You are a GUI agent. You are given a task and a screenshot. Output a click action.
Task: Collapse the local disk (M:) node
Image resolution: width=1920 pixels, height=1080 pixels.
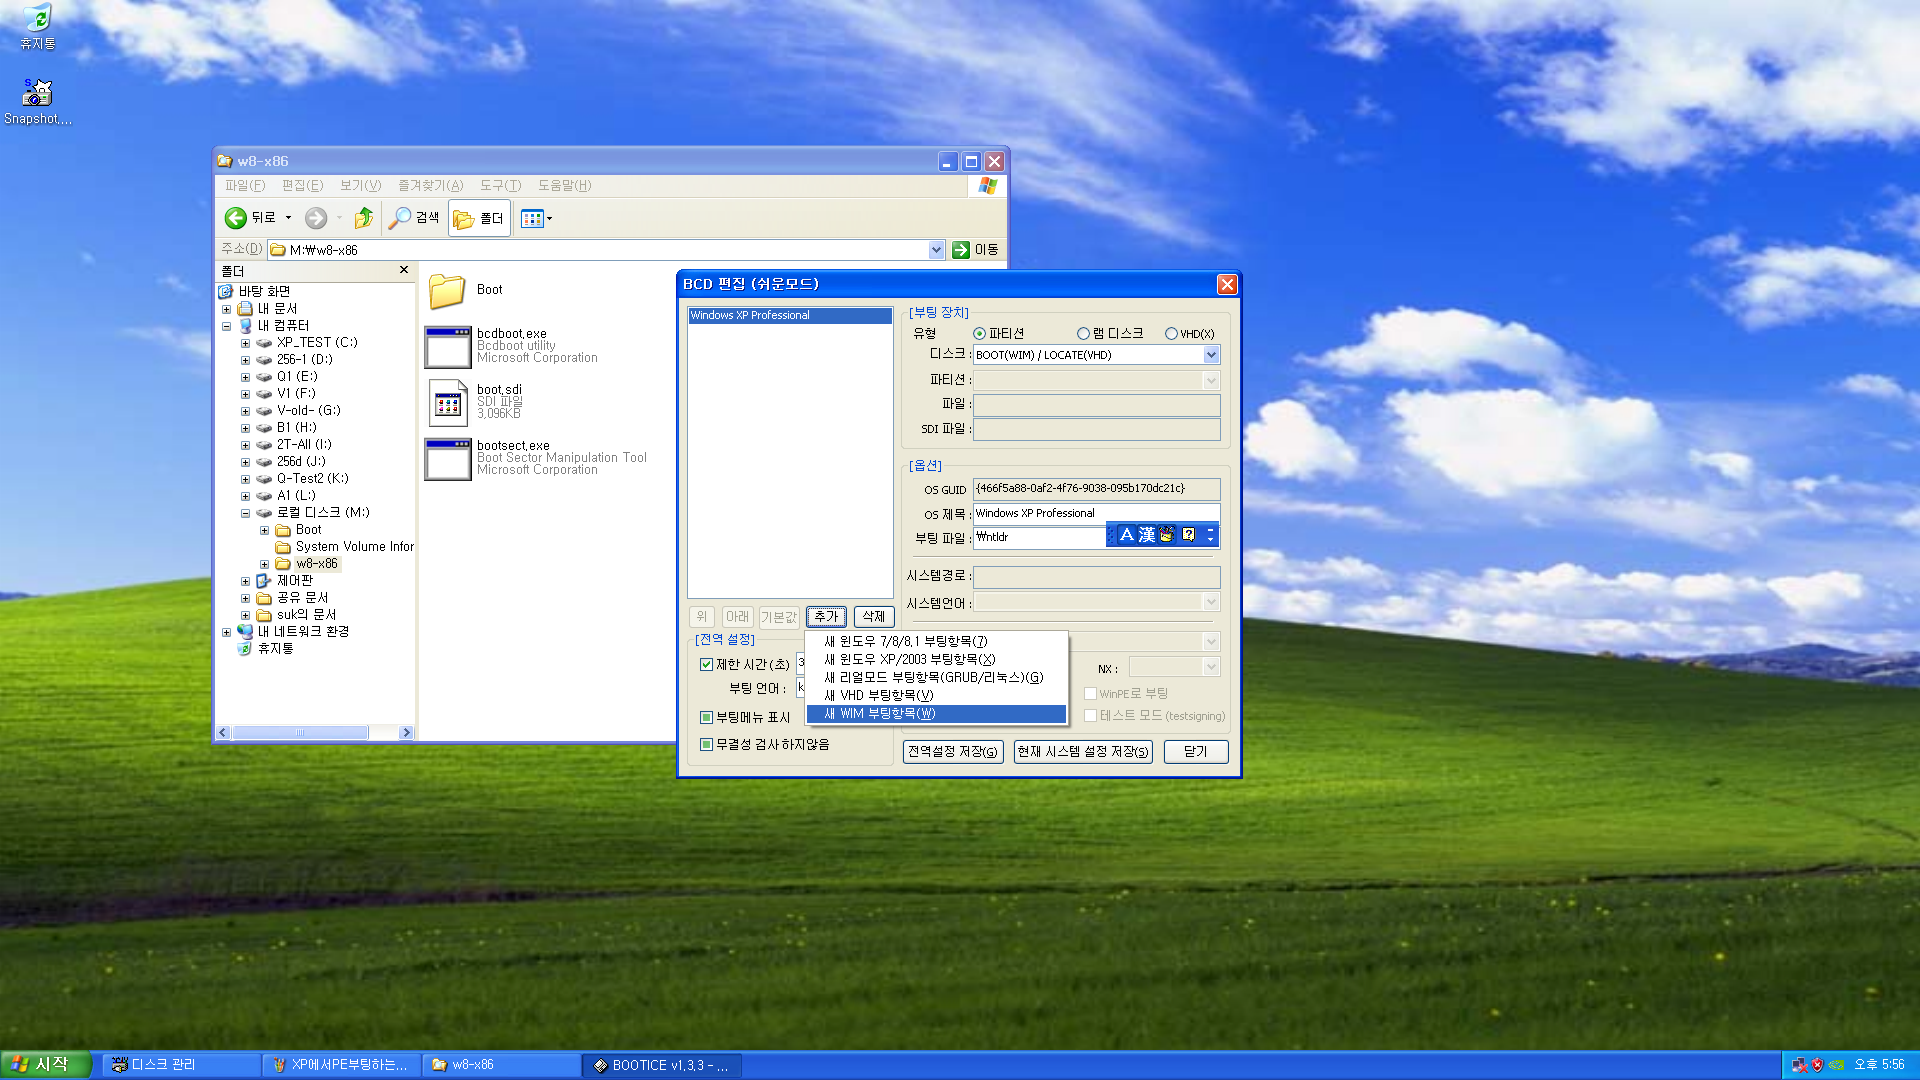pyautogui.click(x=245, y=514)
